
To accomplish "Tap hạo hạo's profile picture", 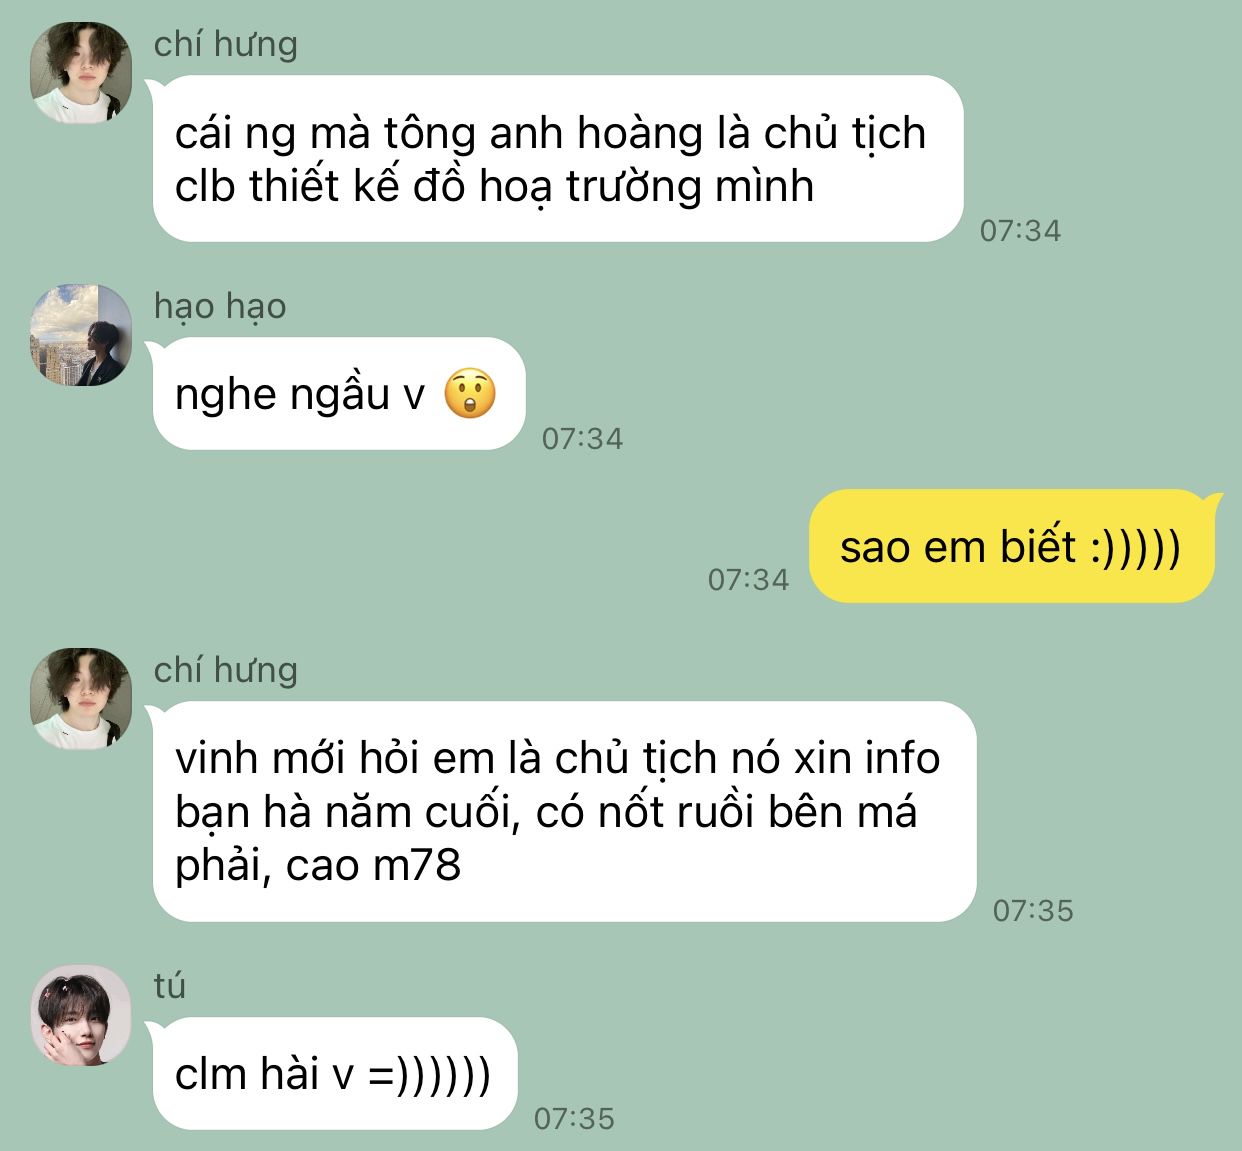I will (x=81, y=335).
